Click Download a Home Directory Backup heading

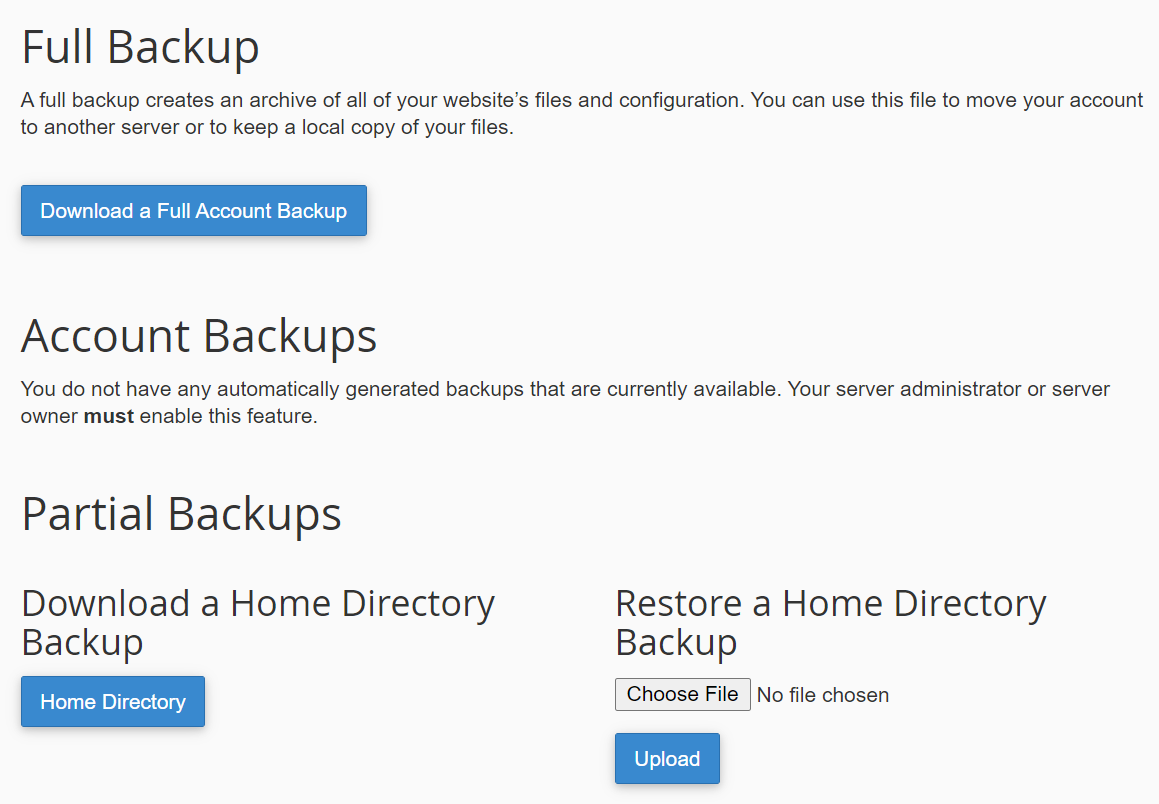(x=258, y=622)
